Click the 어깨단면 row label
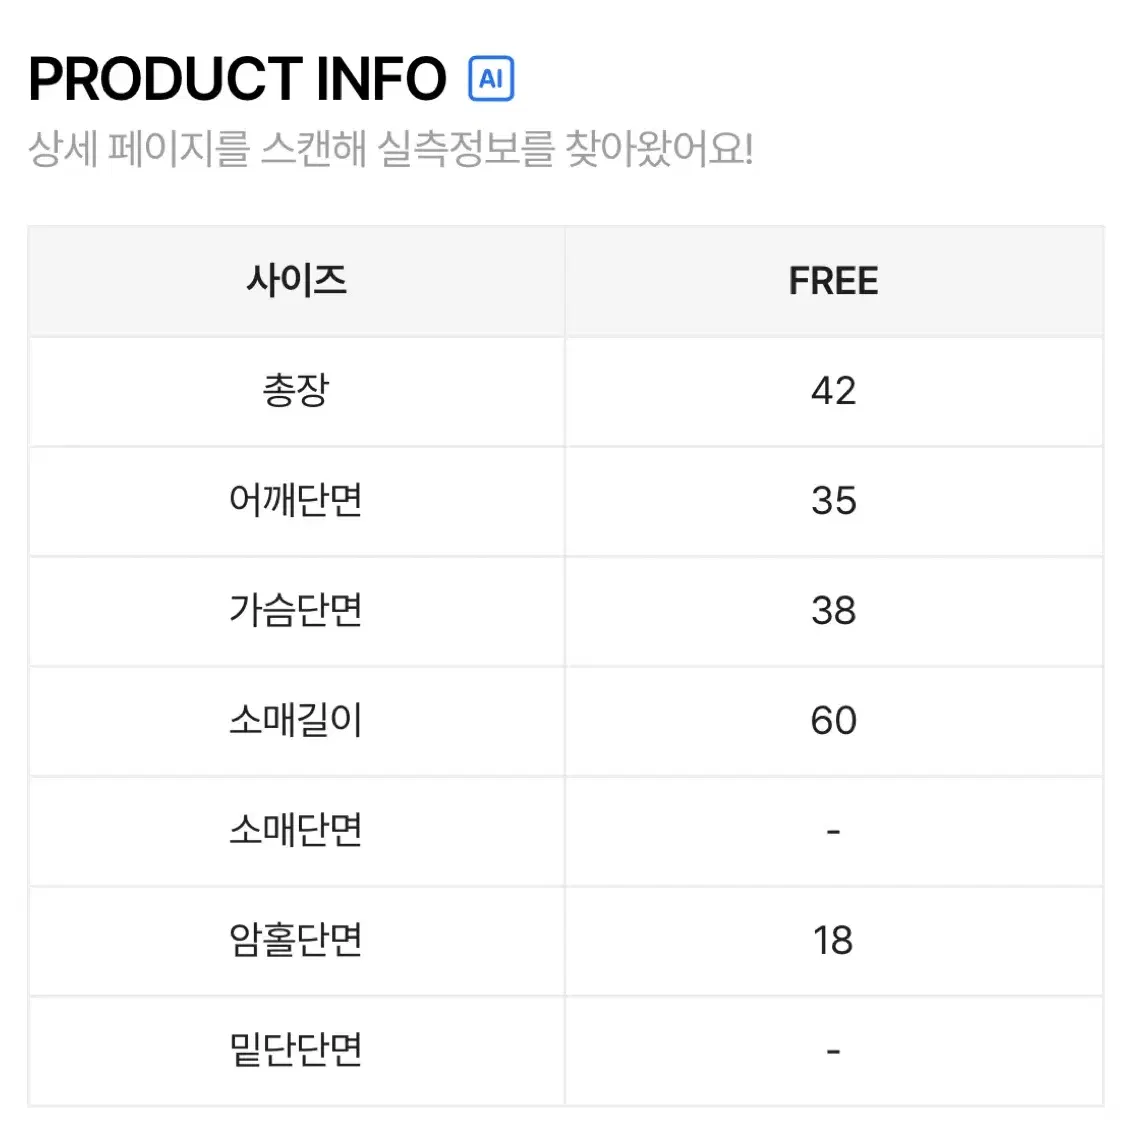This screenshot has height=1133, width=1133. pyautogui.click(x=296, y=501)
